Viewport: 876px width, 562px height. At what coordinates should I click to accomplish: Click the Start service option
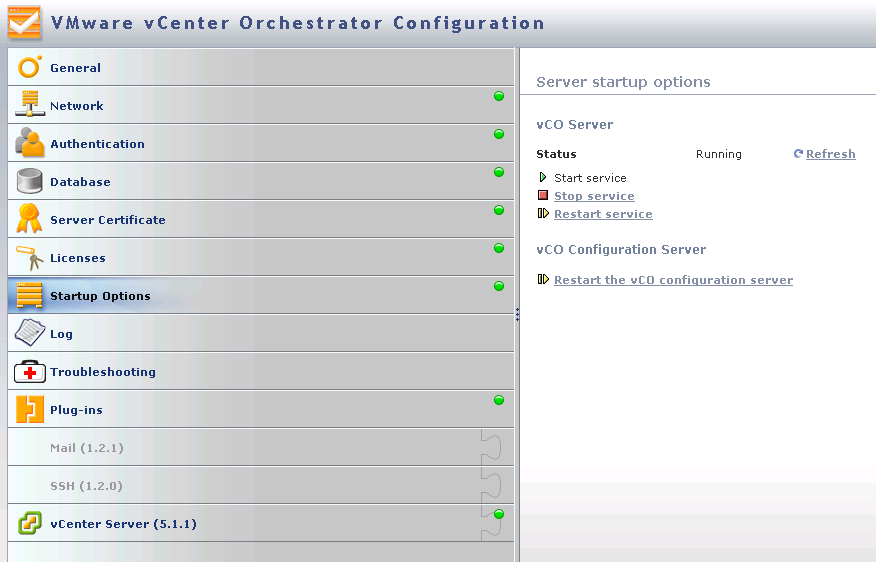coord(590,178)
